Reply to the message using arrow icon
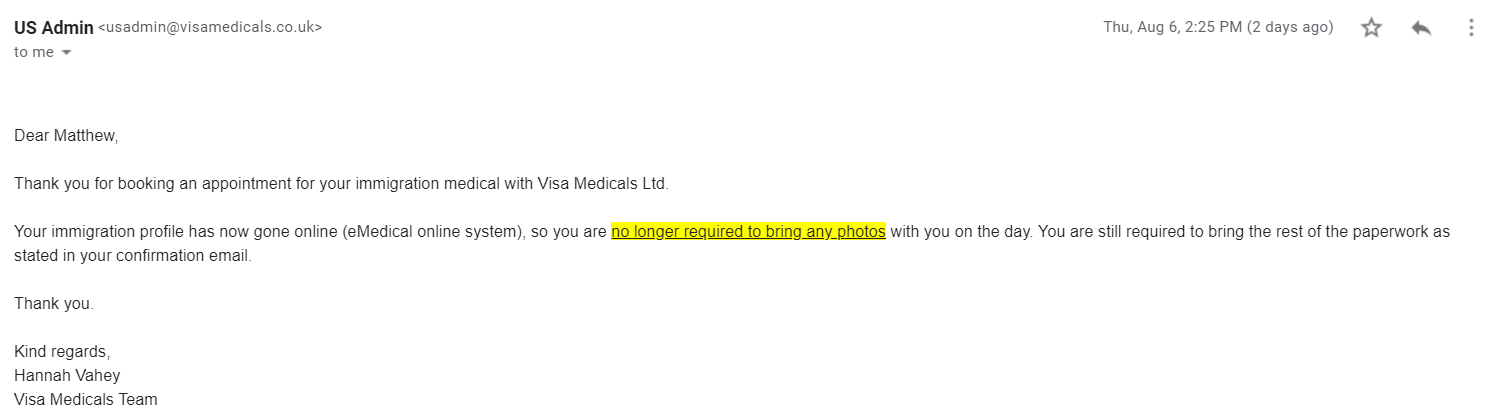 [x=1421, y=28]
